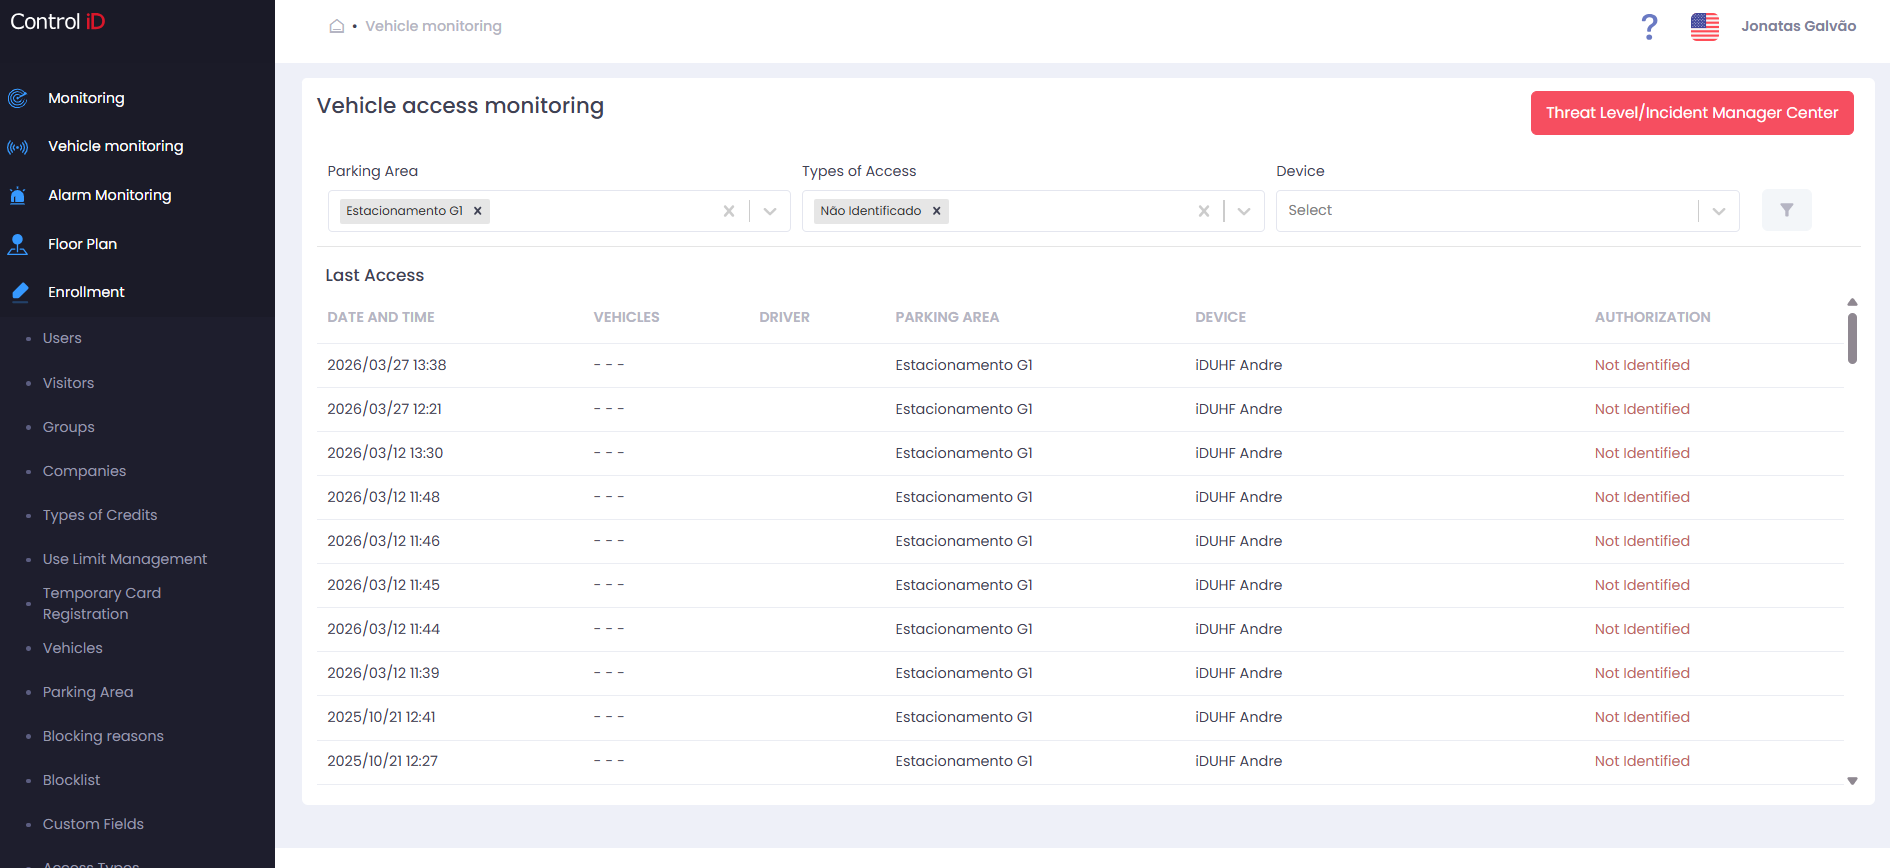Open Blocking reasons menu item
The image size is (1890, 868).
point(103,736)
